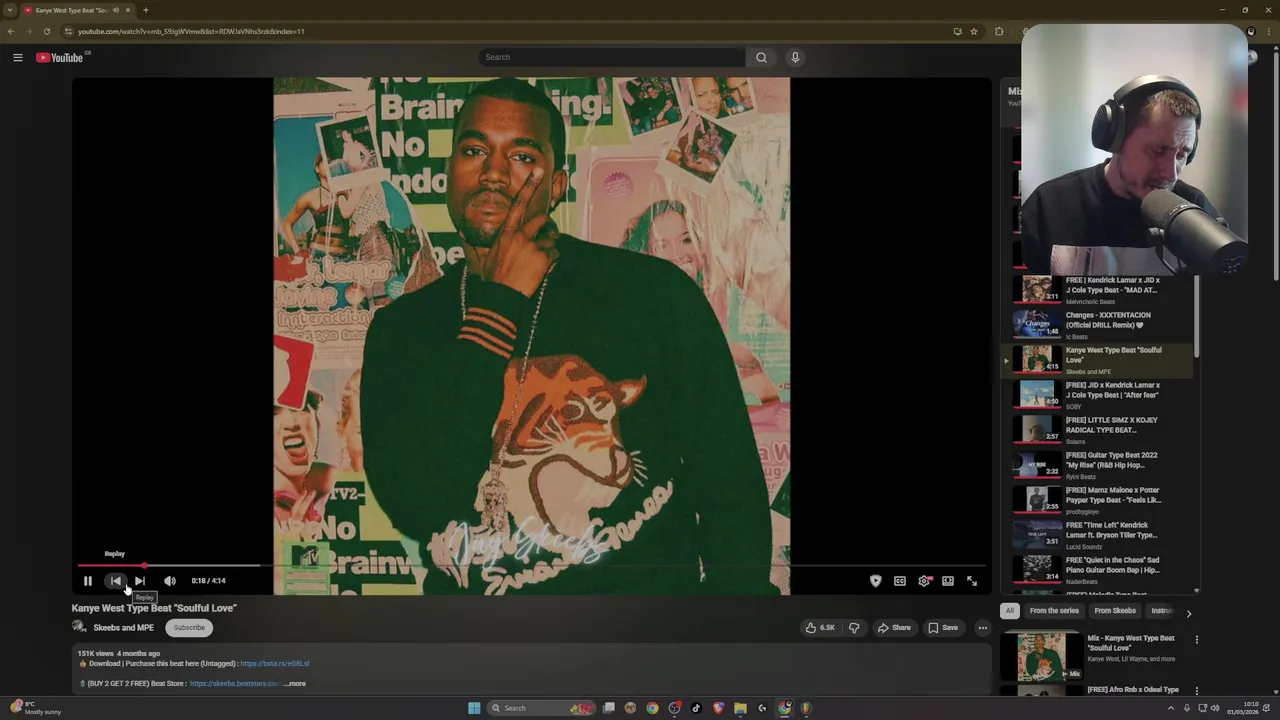Mute the tab via its audio icon

(x=116, y=10)
